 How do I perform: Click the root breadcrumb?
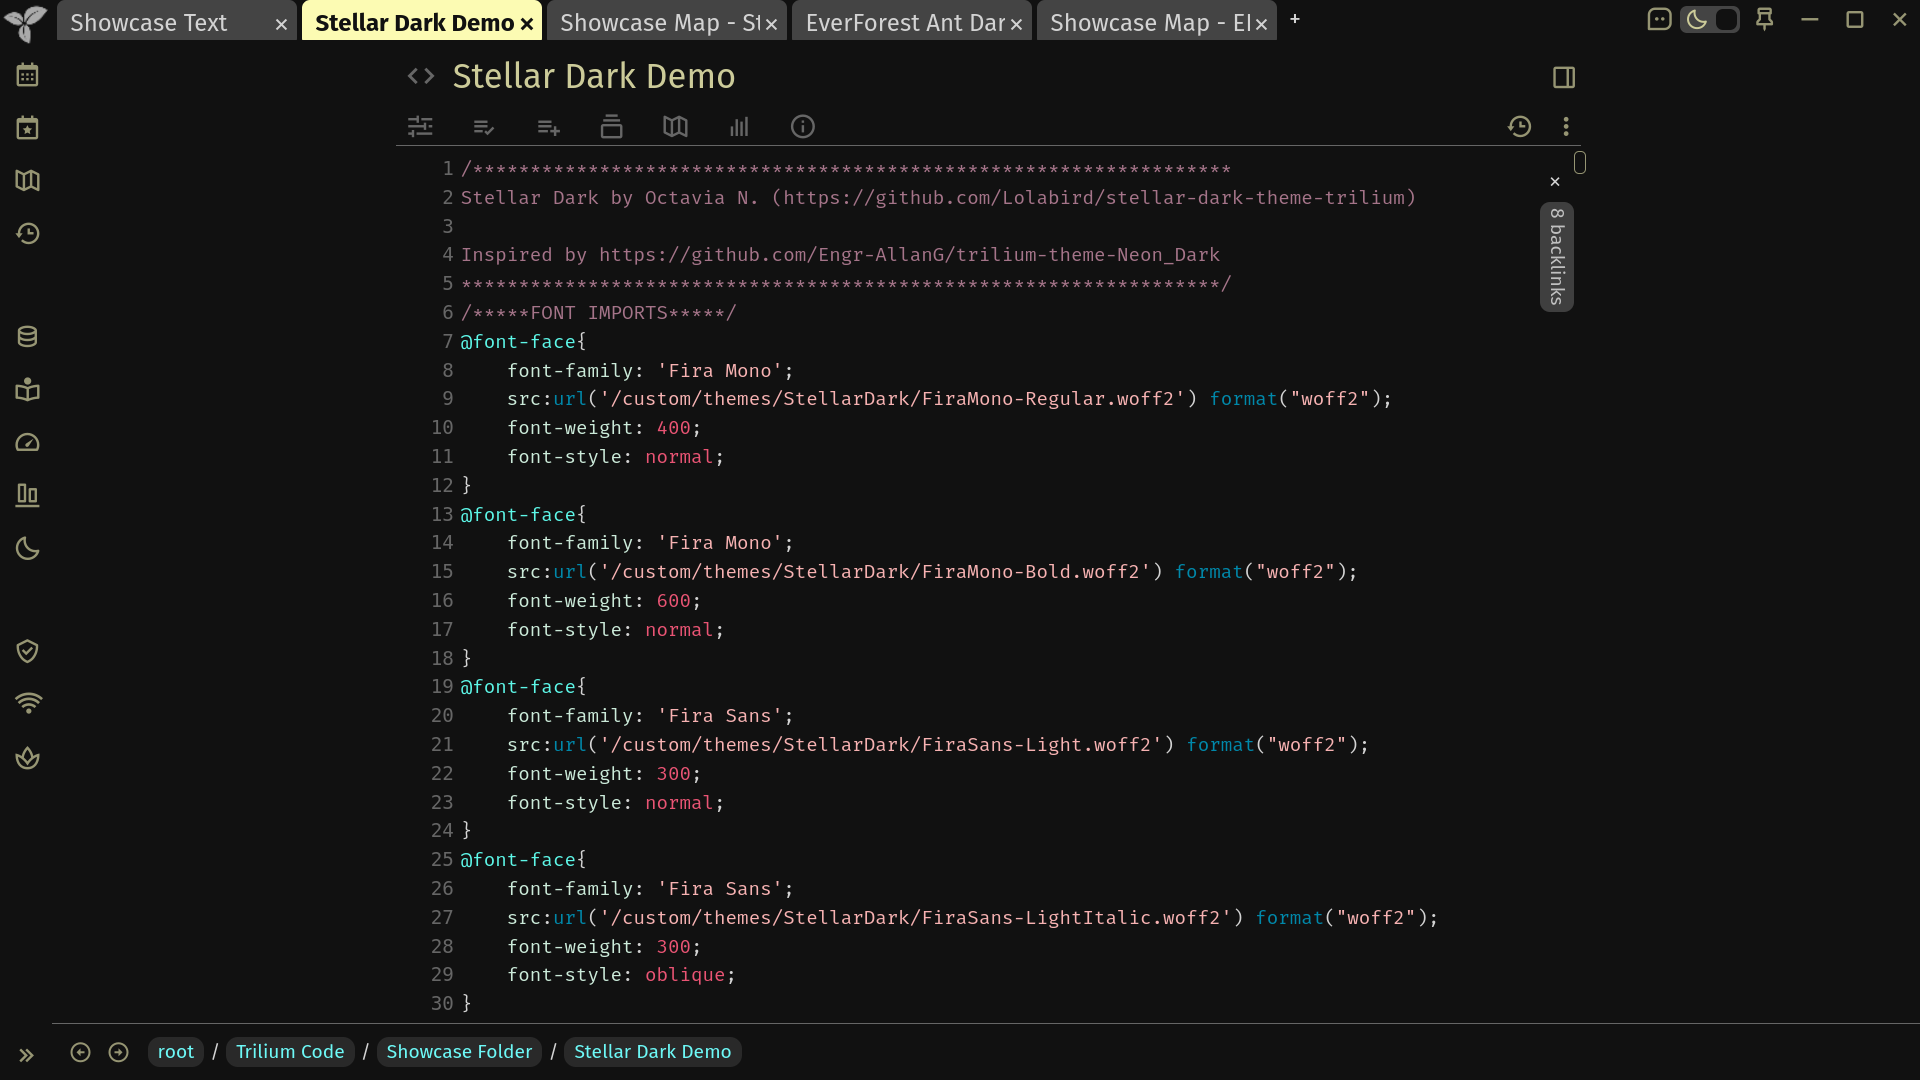(x=176, y=1052)
